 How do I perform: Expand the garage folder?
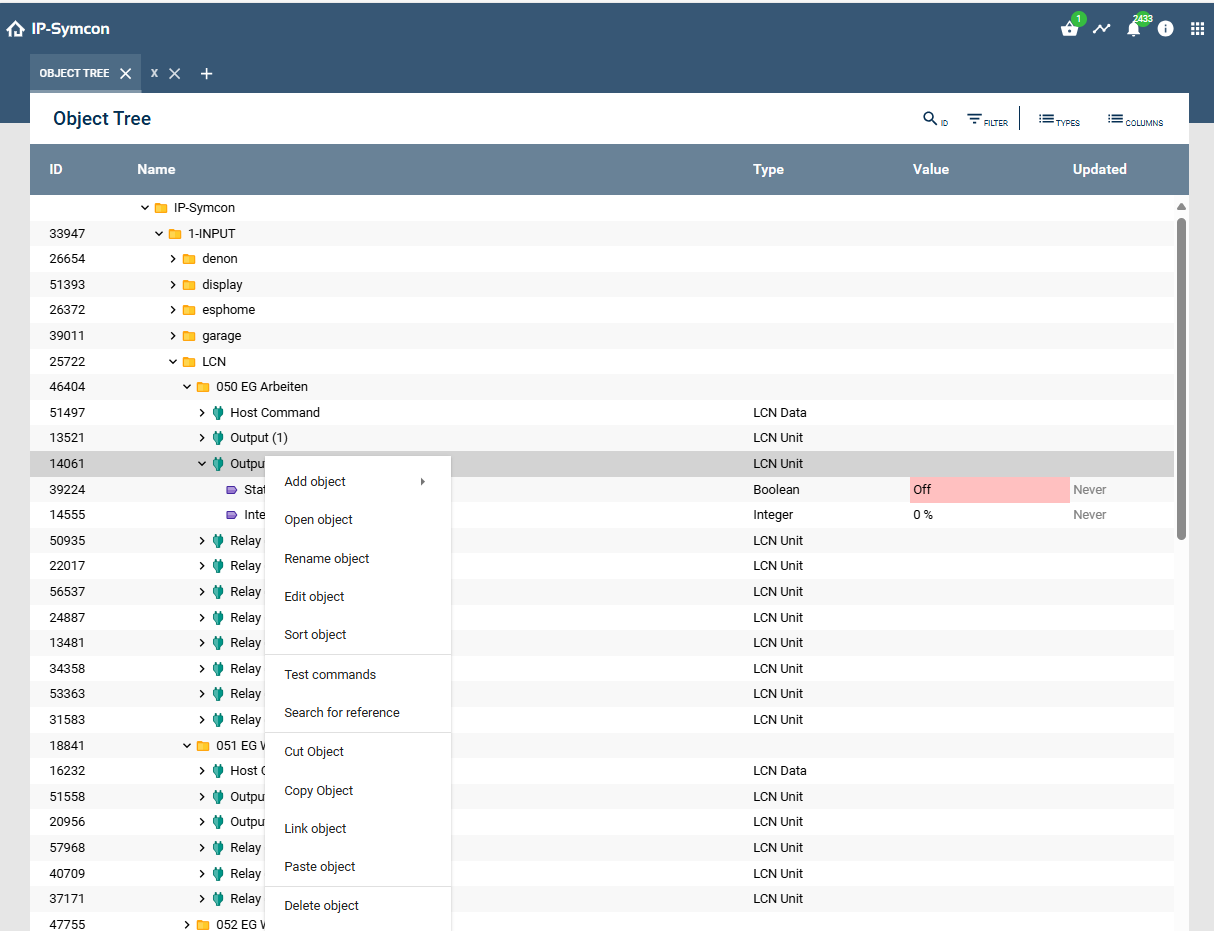[x=173, y=336]
